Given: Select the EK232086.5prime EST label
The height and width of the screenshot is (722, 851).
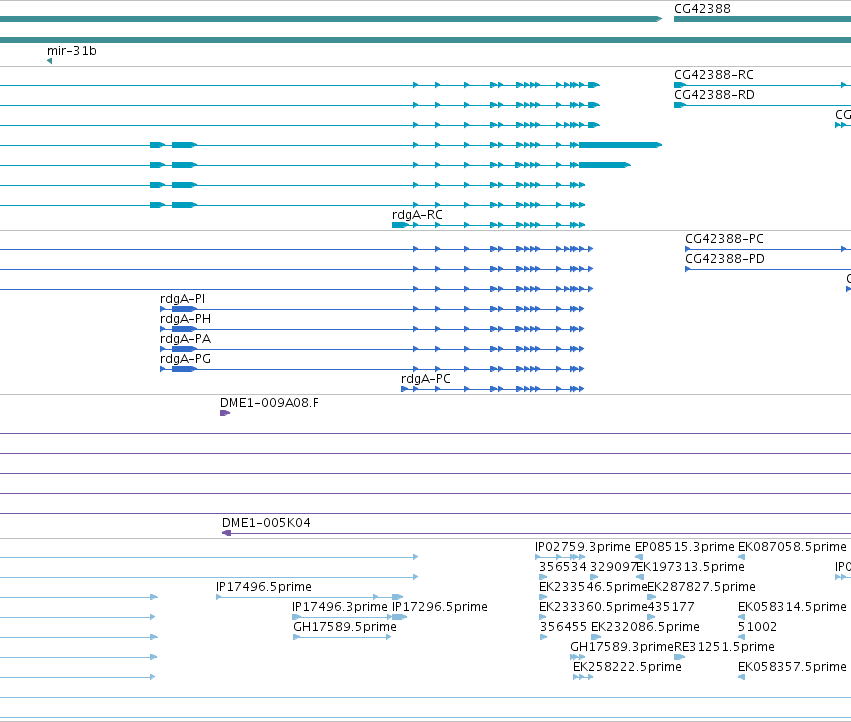Looking at the screenshot, I should tap(645, 627).
